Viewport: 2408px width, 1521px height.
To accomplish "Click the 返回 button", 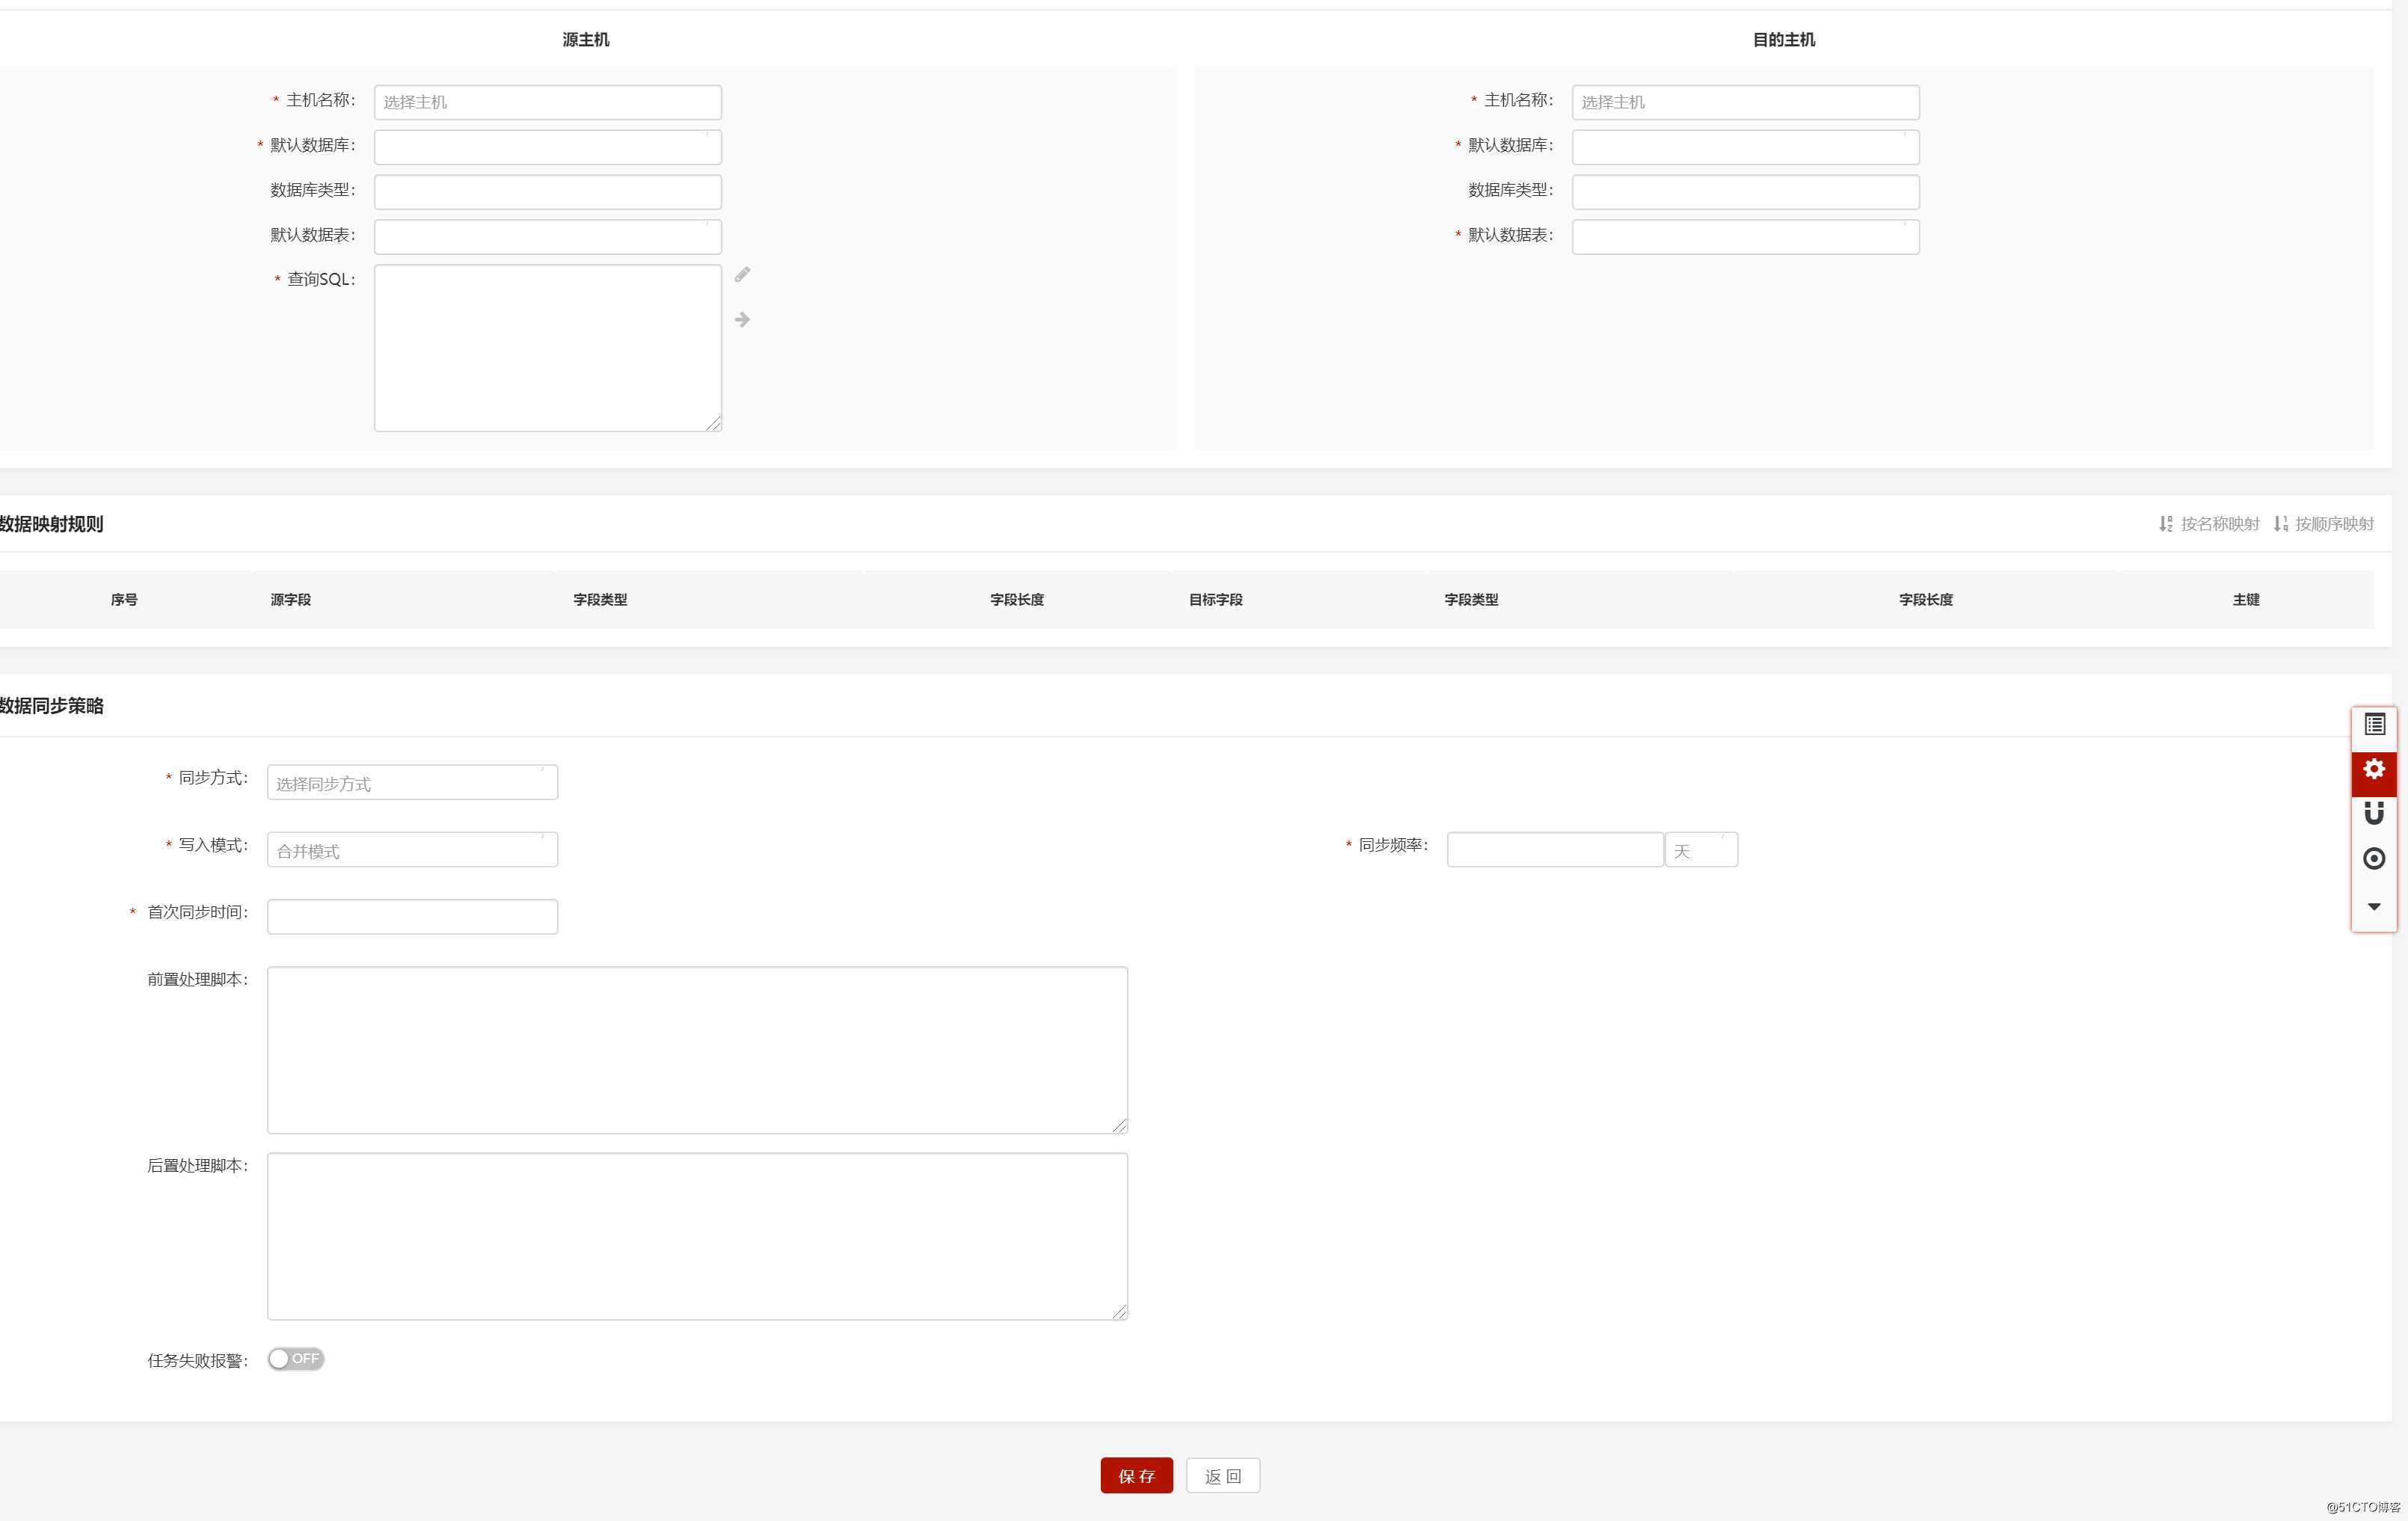I will pyautogui.click(x=1223, y=1475).
